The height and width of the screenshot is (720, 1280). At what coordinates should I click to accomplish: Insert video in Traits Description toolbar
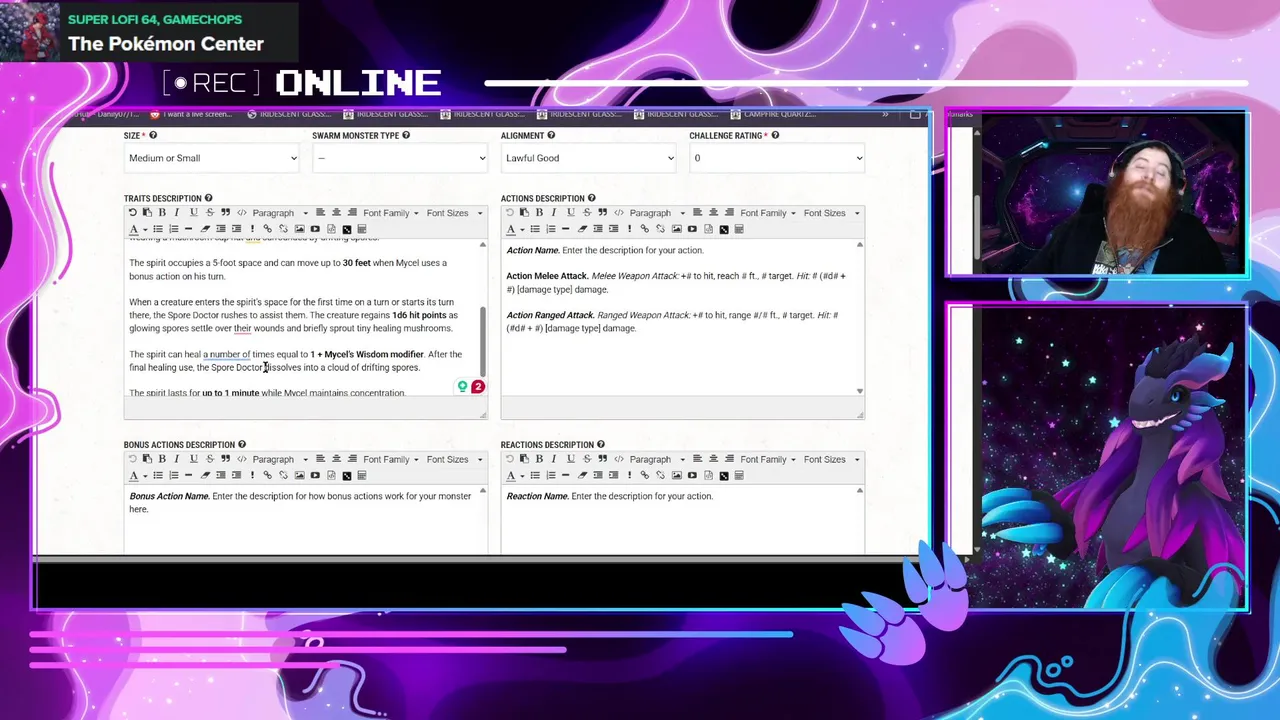315,229
